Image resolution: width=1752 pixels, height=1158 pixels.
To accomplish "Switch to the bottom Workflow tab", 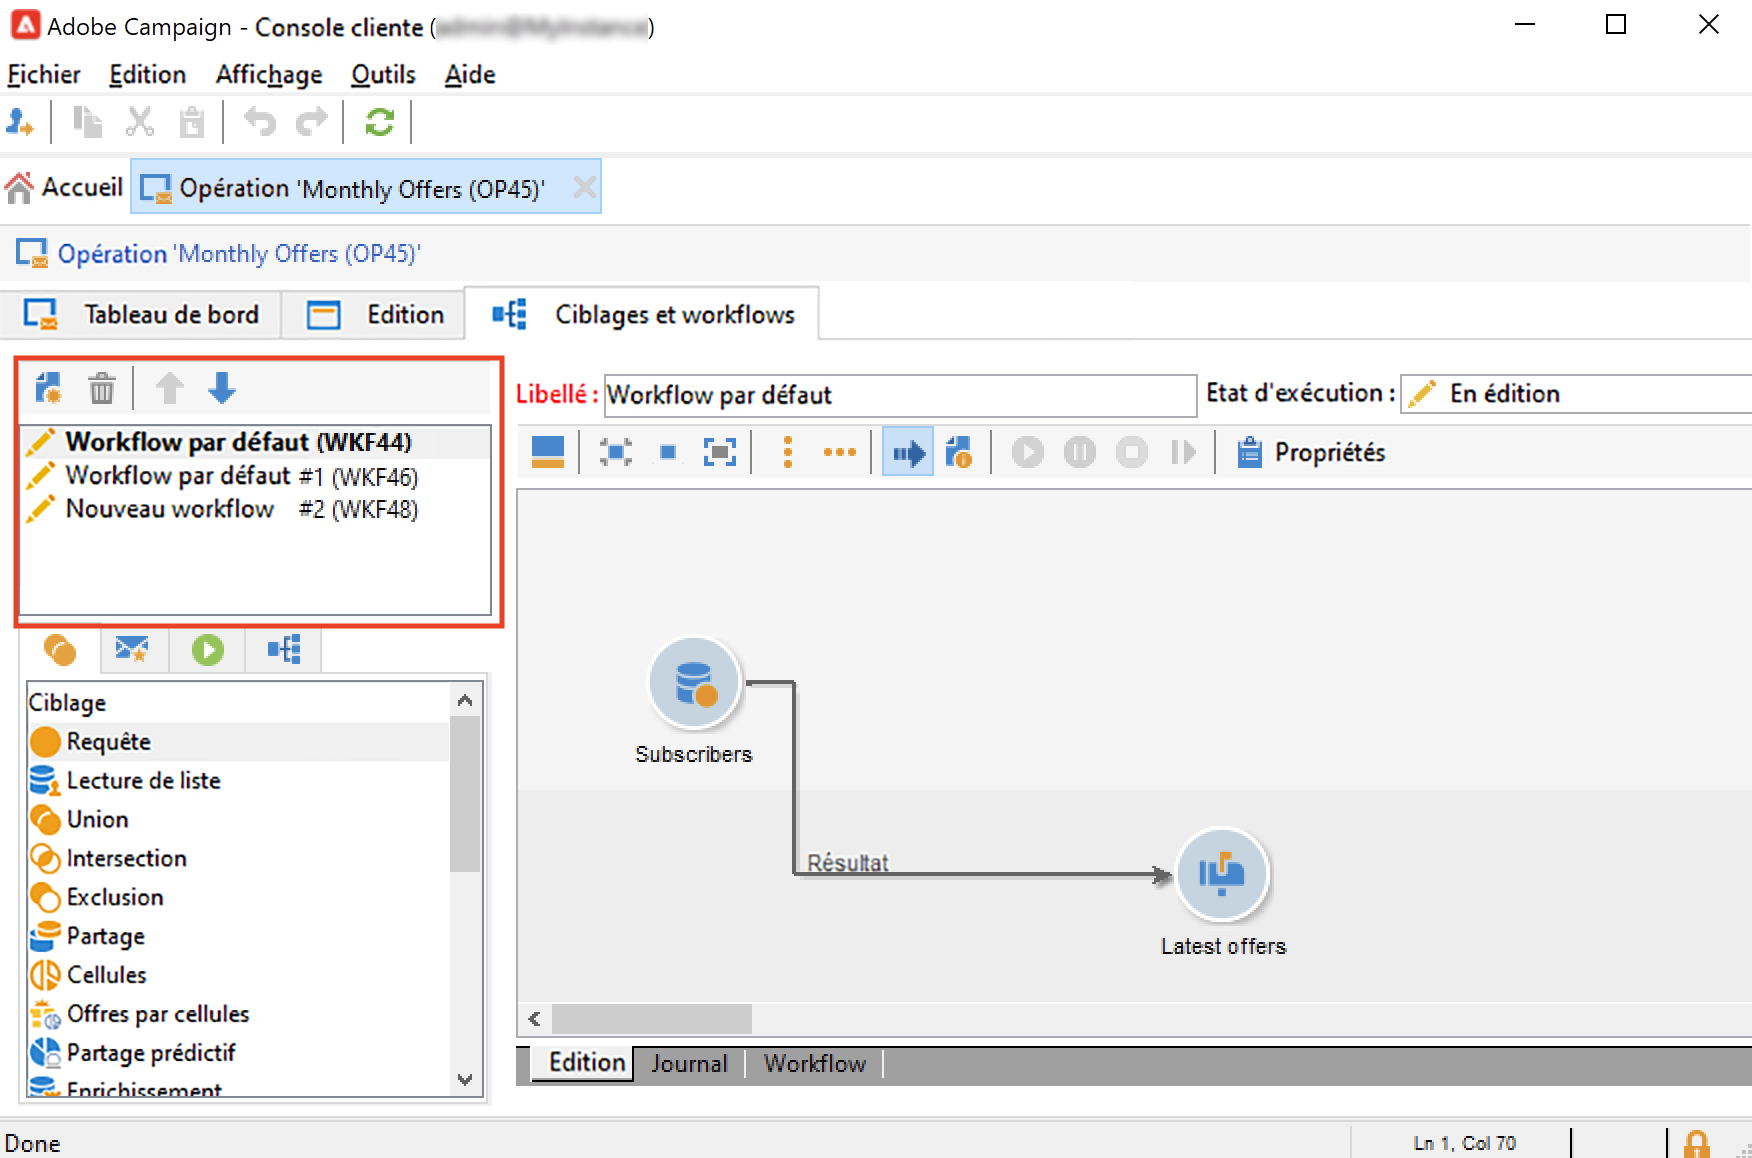I will 815,1064.
